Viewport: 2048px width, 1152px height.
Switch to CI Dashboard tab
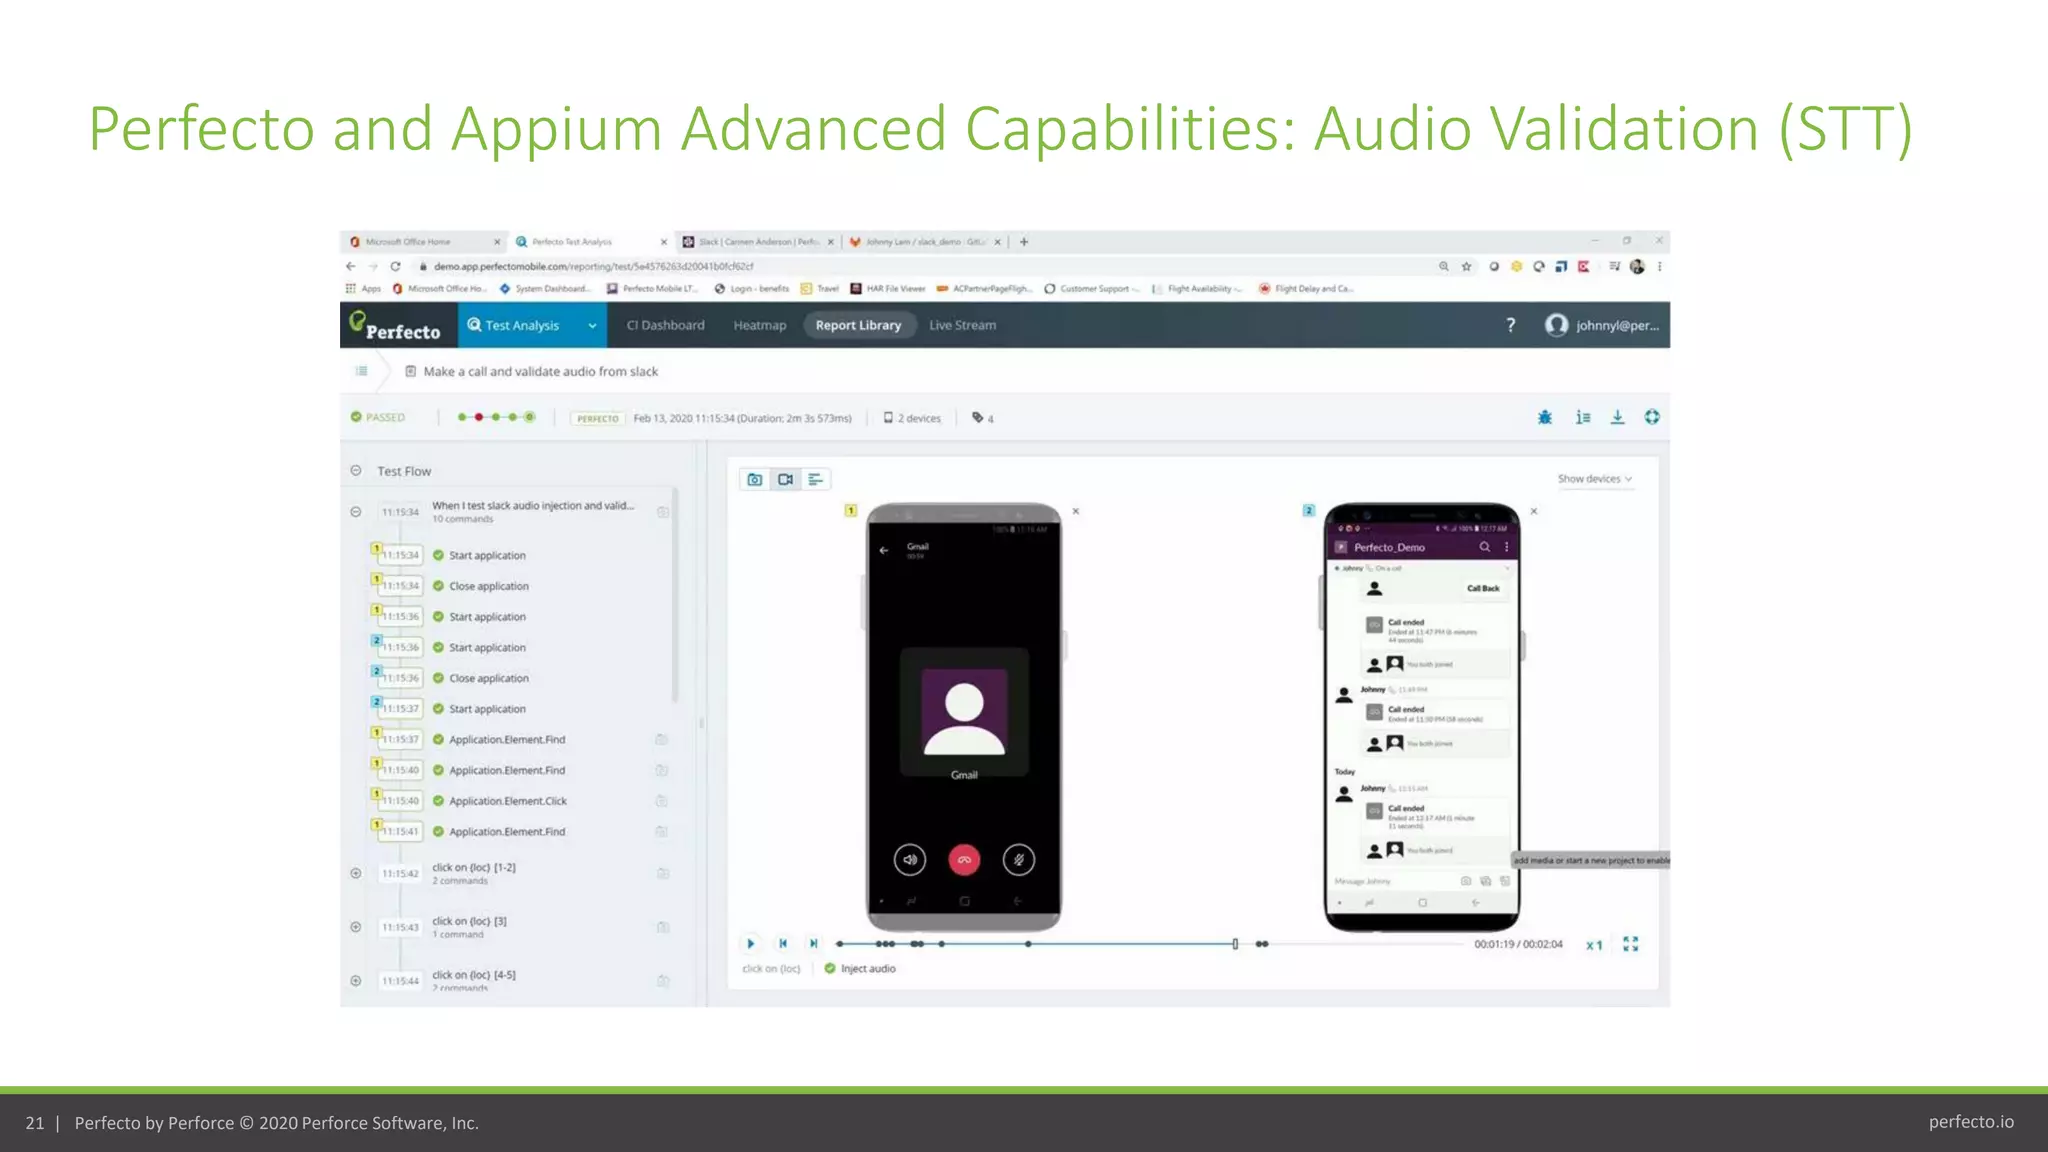coord(665,325)
